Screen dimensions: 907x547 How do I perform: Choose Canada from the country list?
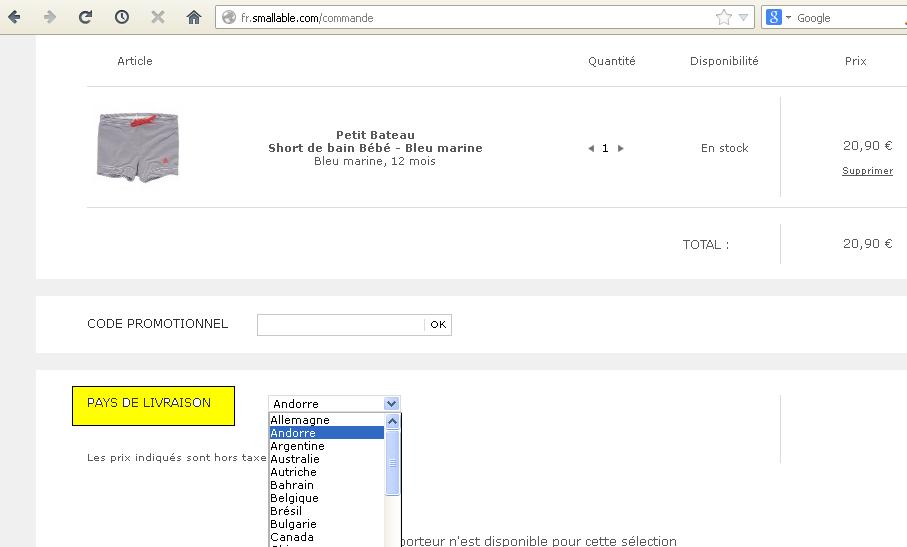[326, 537]
